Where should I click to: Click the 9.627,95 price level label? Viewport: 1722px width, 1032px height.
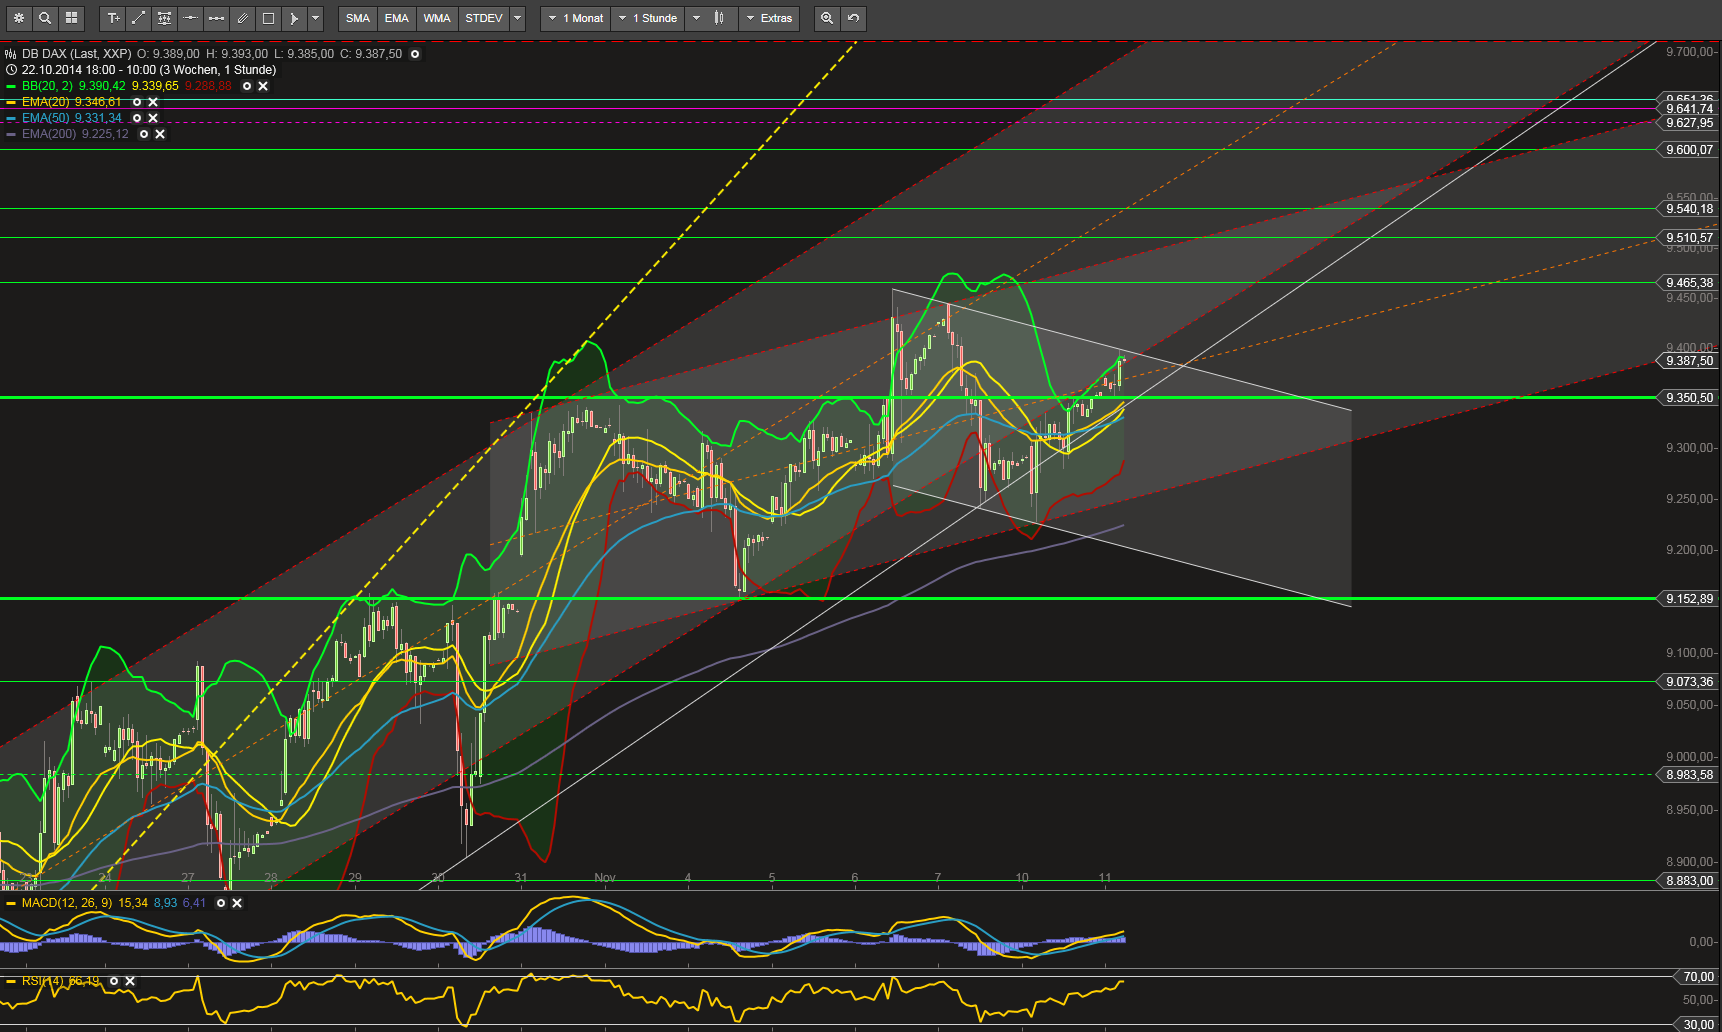coord(1689,123)
